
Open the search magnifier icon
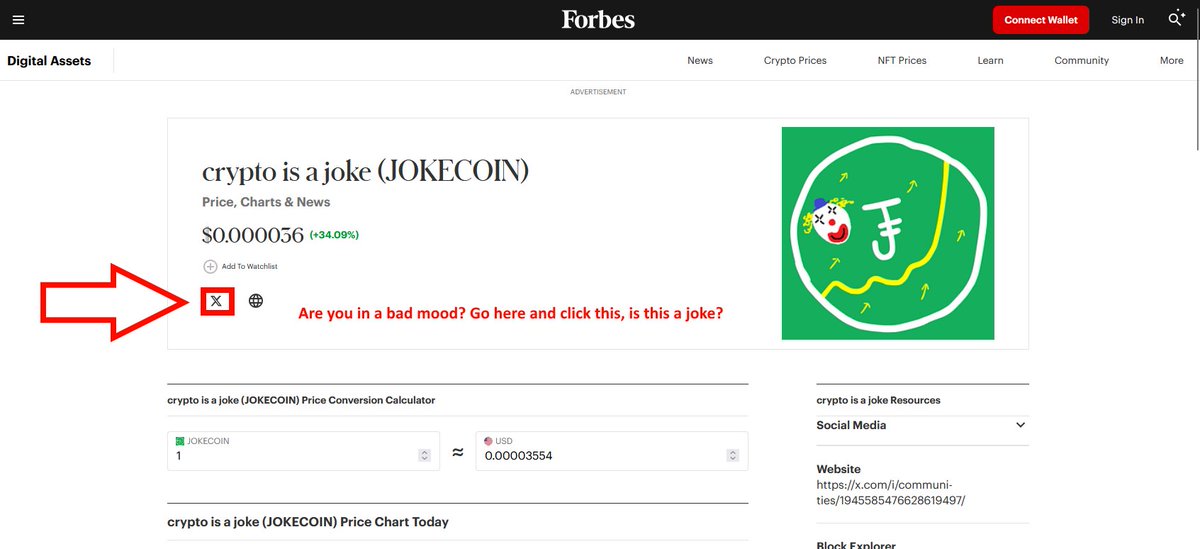1175,20
